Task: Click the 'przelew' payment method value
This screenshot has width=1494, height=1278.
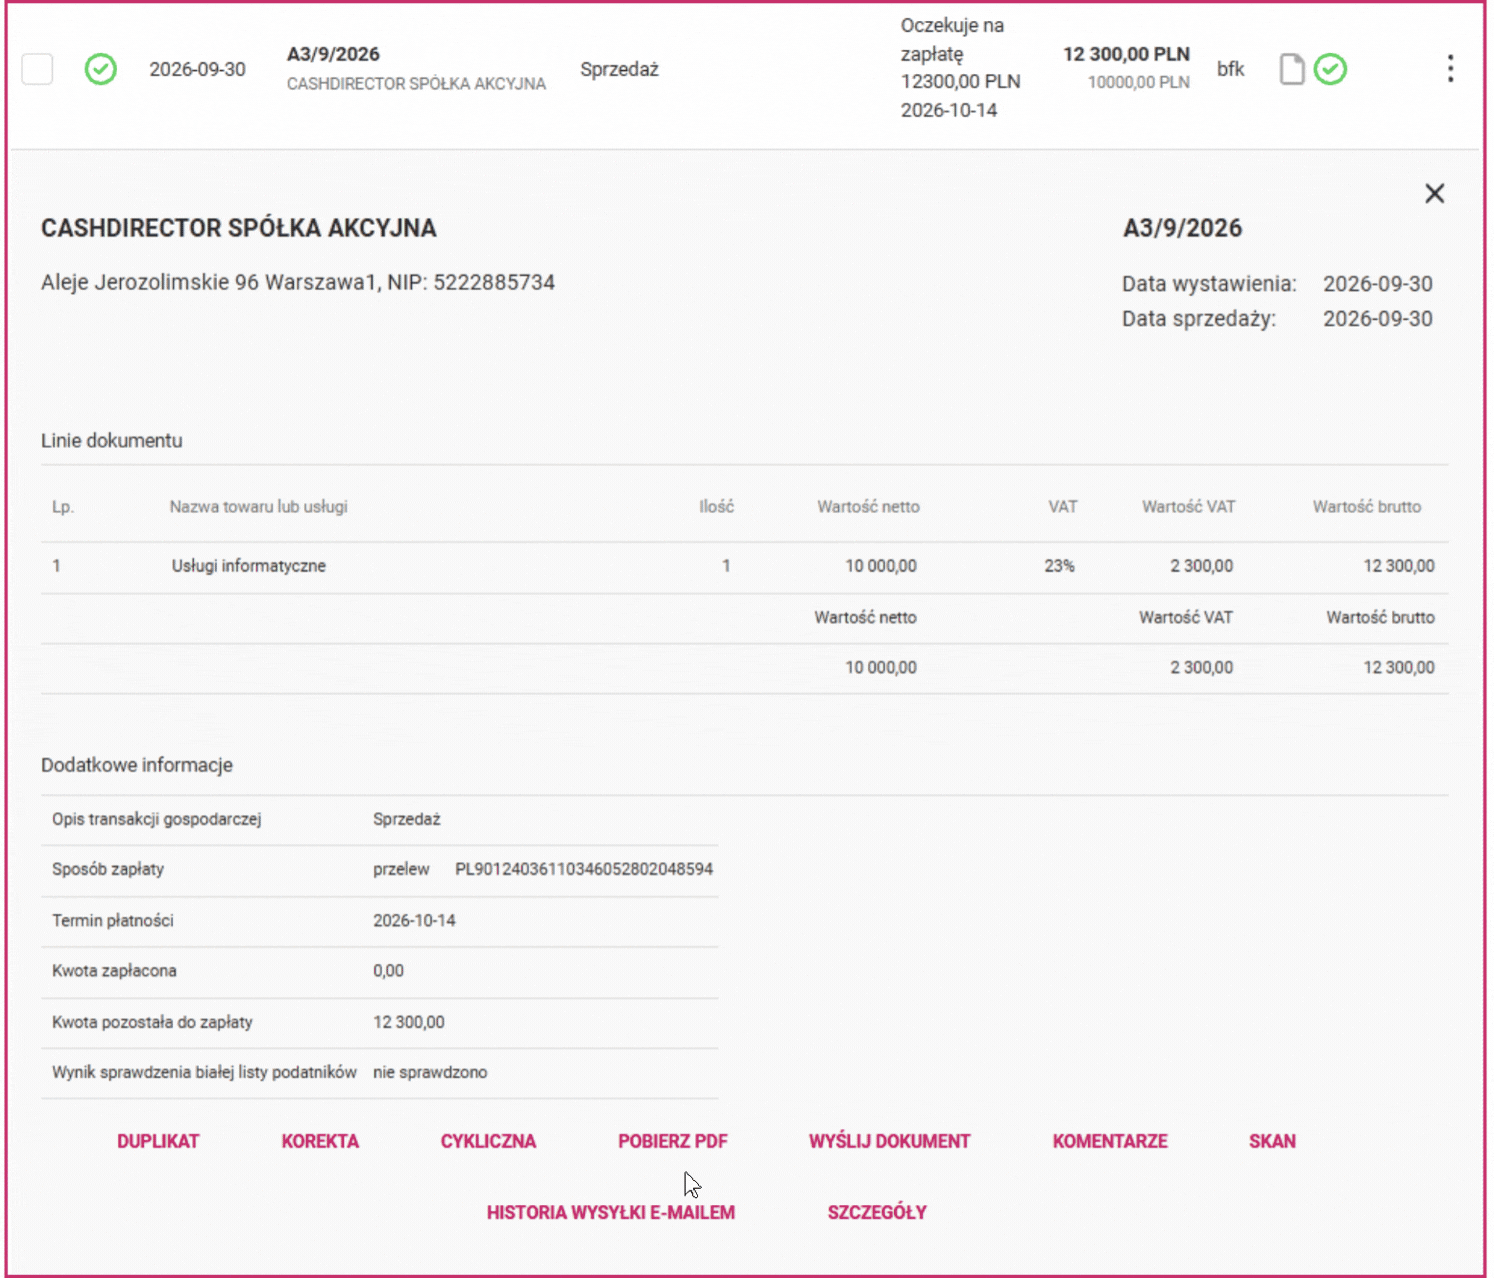Action: (x=401, y=869)
